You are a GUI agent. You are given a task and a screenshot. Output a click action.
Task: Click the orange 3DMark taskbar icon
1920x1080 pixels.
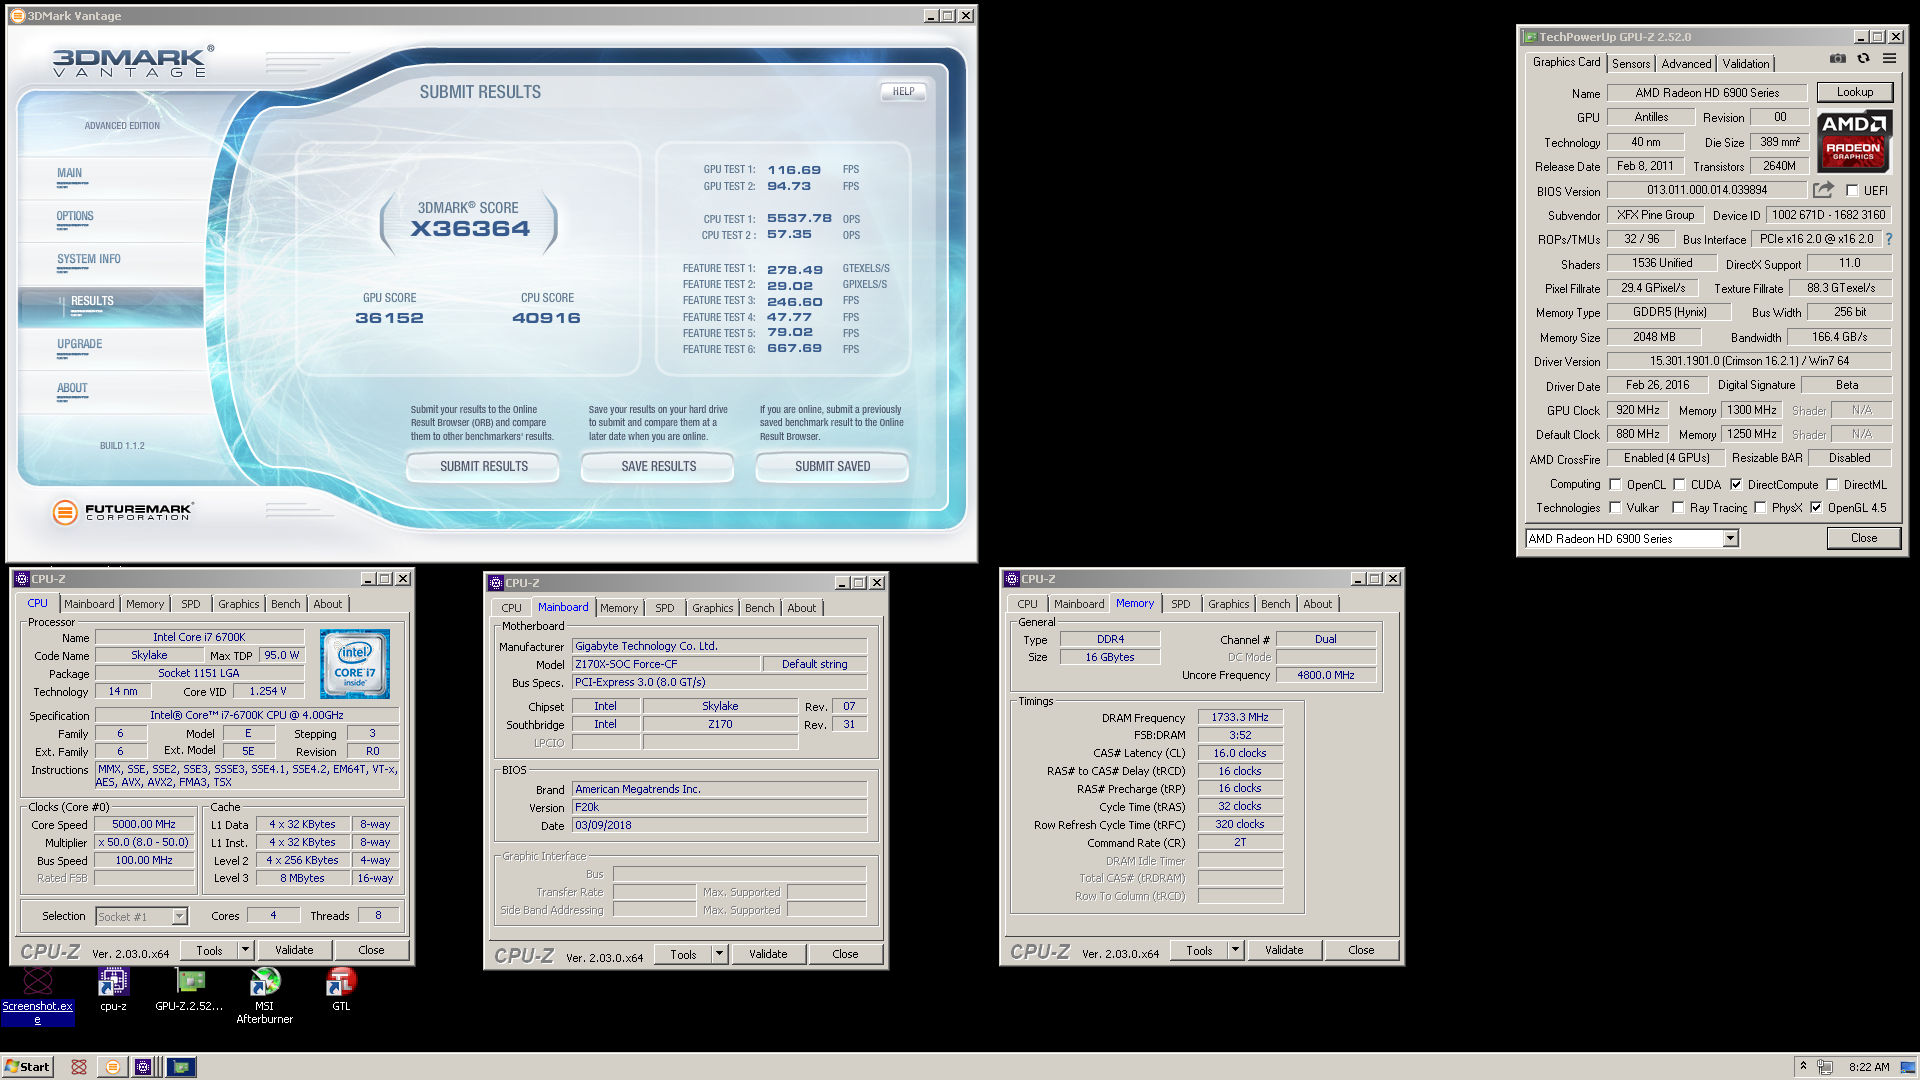coord(113,1067)
